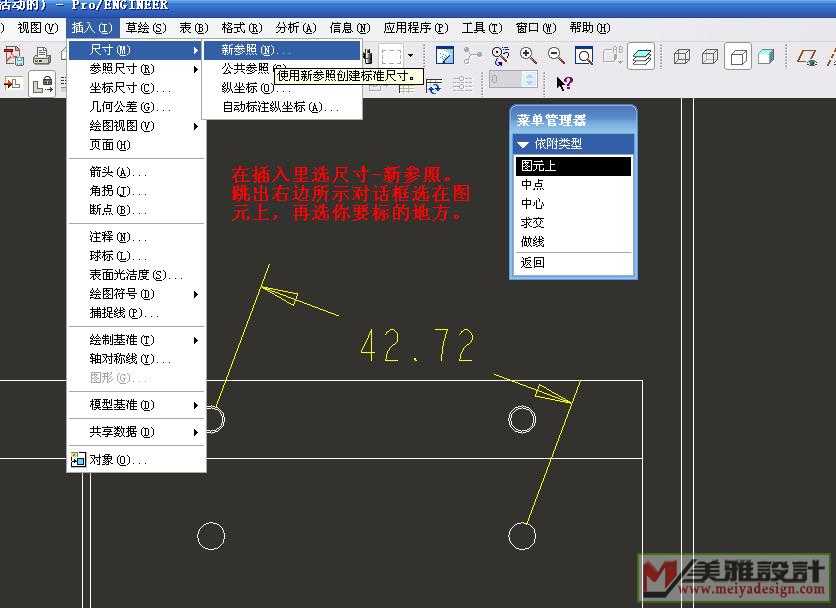The width and height of the screenshot is (836, 608).
Task: Open the 草绘(S) menu
Action: (x=146, y=28)
